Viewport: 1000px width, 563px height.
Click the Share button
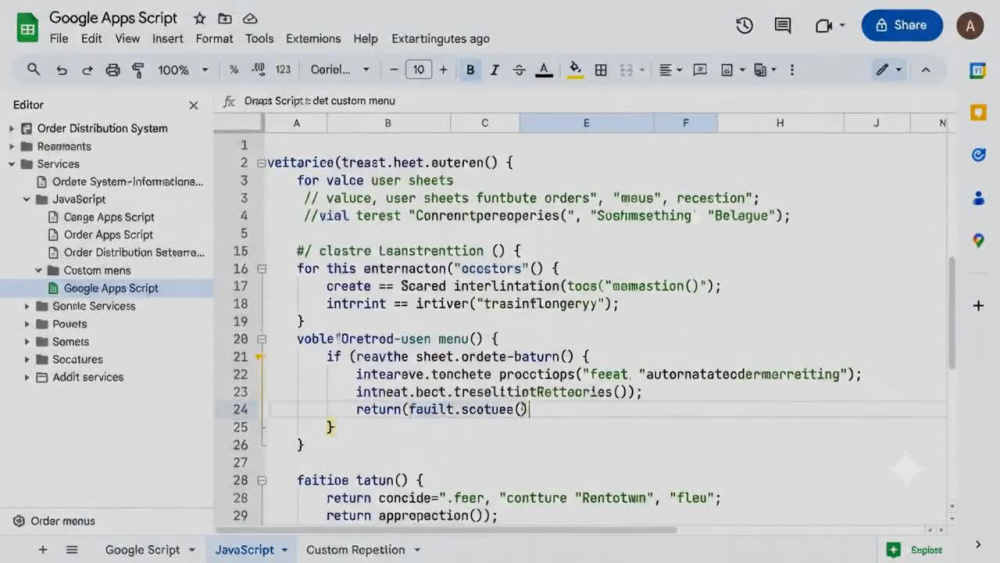point(901,26)
